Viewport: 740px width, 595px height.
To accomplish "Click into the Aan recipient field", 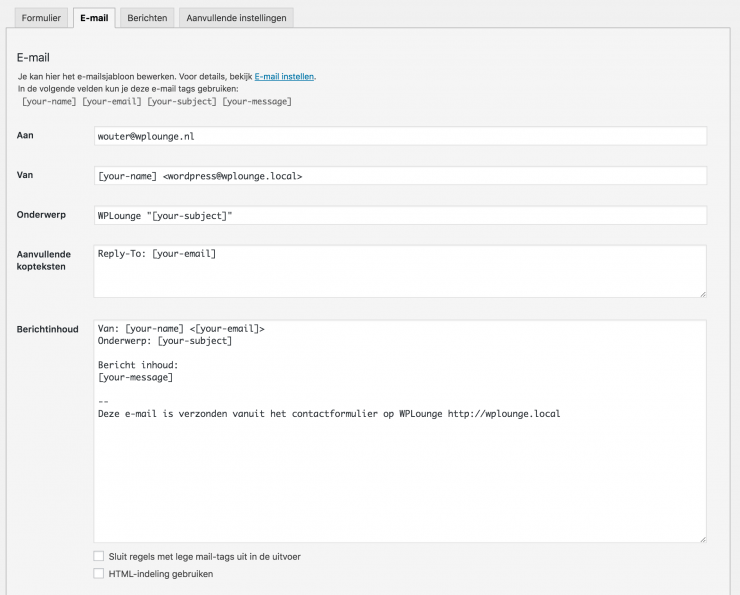I will point(400,136).
